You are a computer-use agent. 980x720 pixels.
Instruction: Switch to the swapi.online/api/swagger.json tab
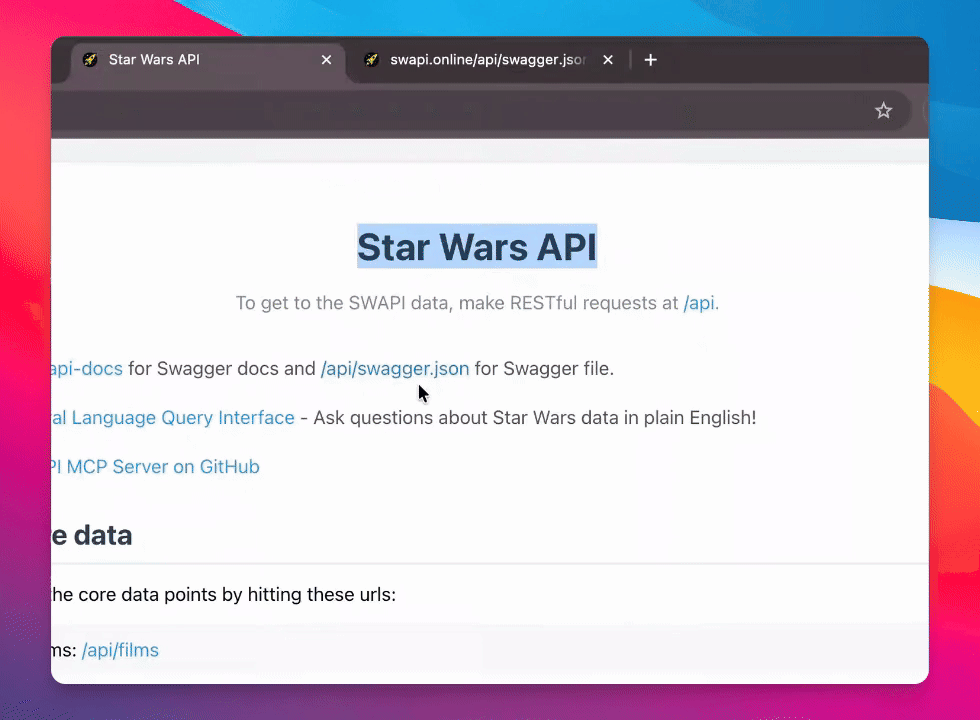pos(488,60)
